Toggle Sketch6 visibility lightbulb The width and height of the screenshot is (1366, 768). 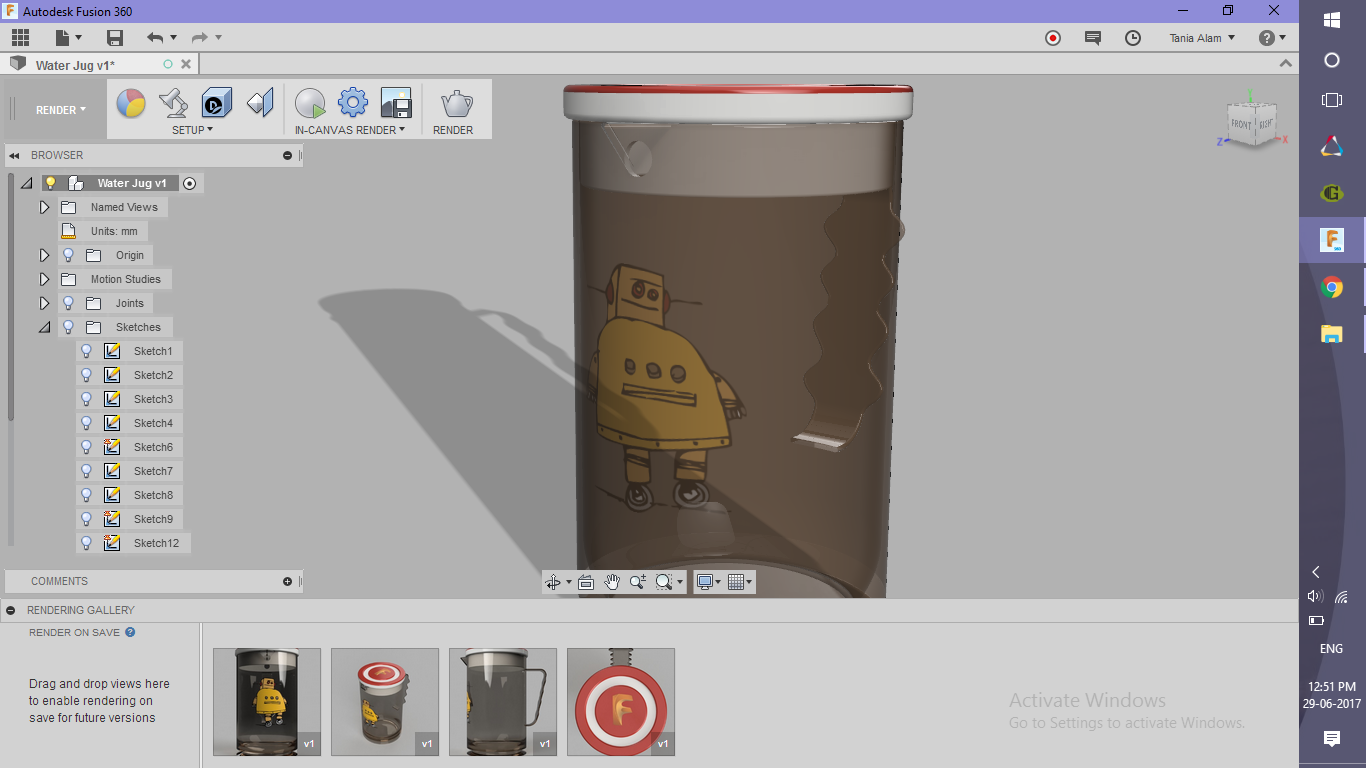[x=86, y=447]
